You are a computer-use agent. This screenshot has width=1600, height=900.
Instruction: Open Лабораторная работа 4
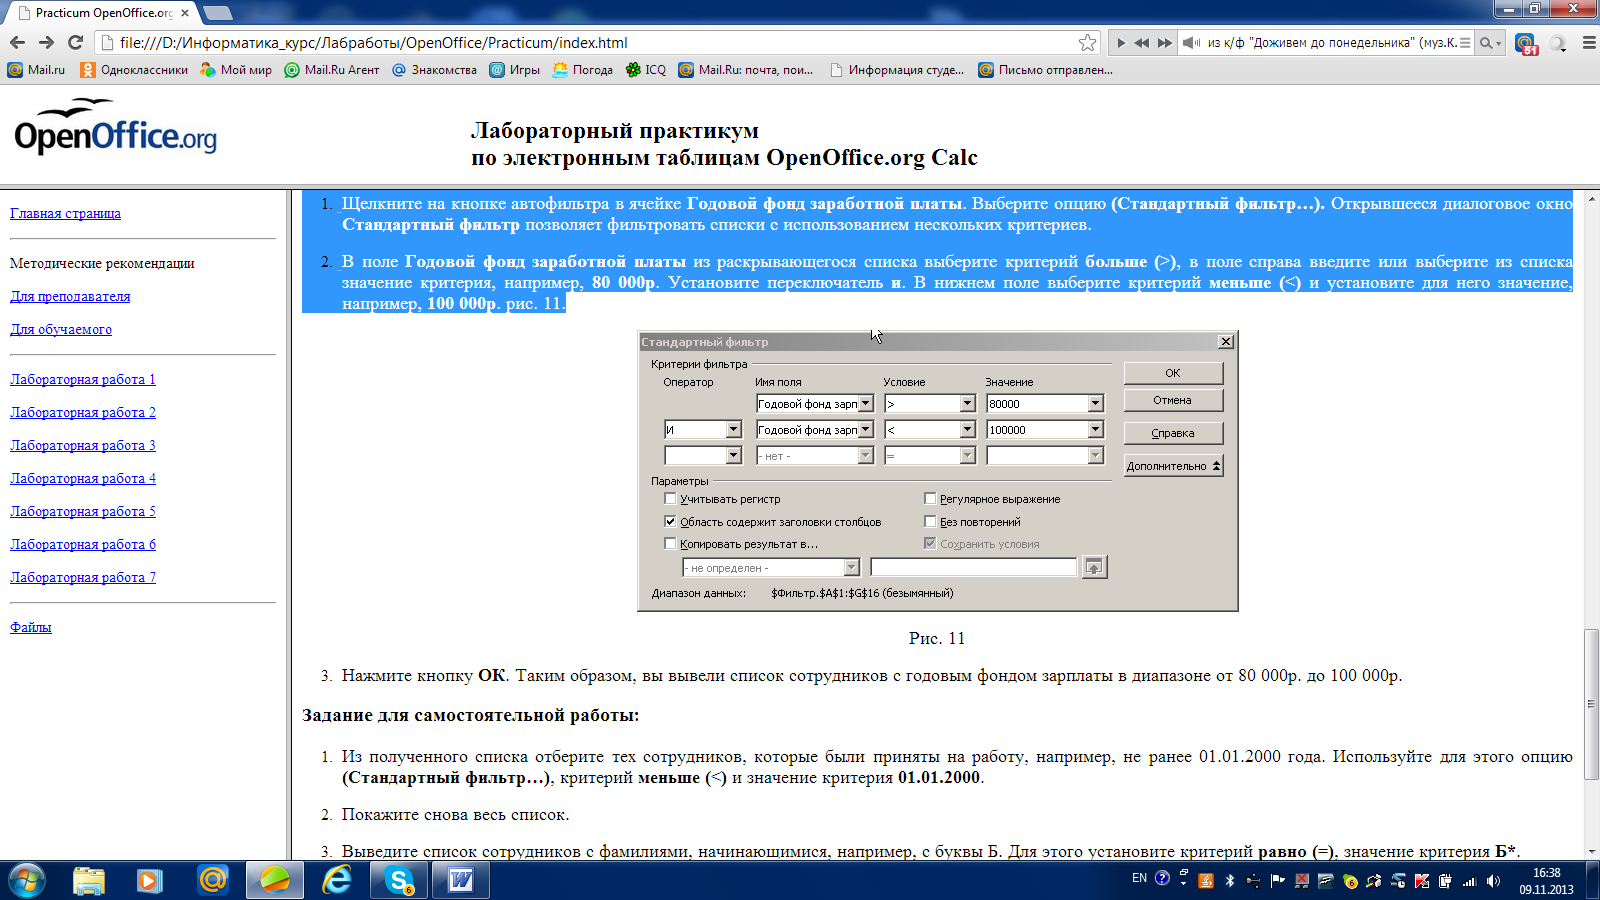point(83,478)
